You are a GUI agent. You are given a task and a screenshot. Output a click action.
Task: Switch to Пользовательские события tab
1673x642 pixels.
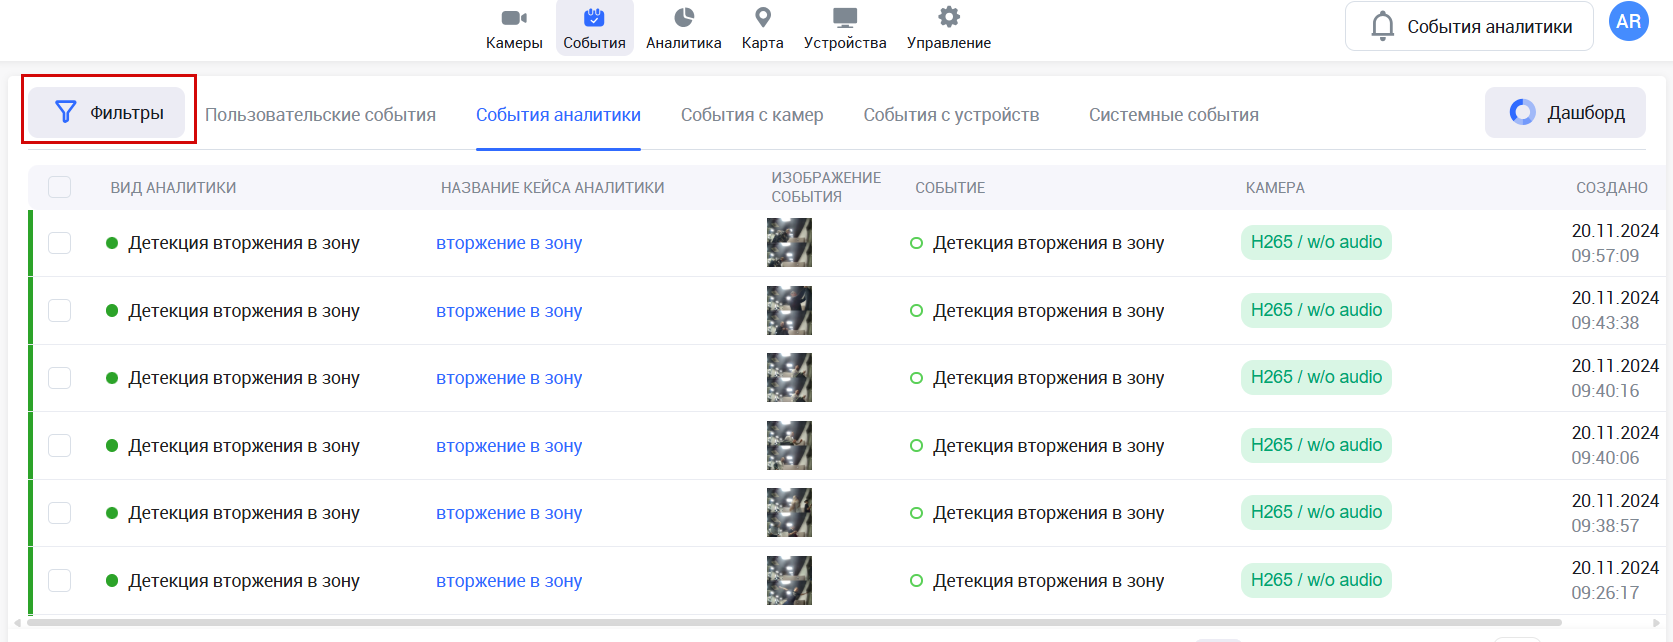pos(320,115)
